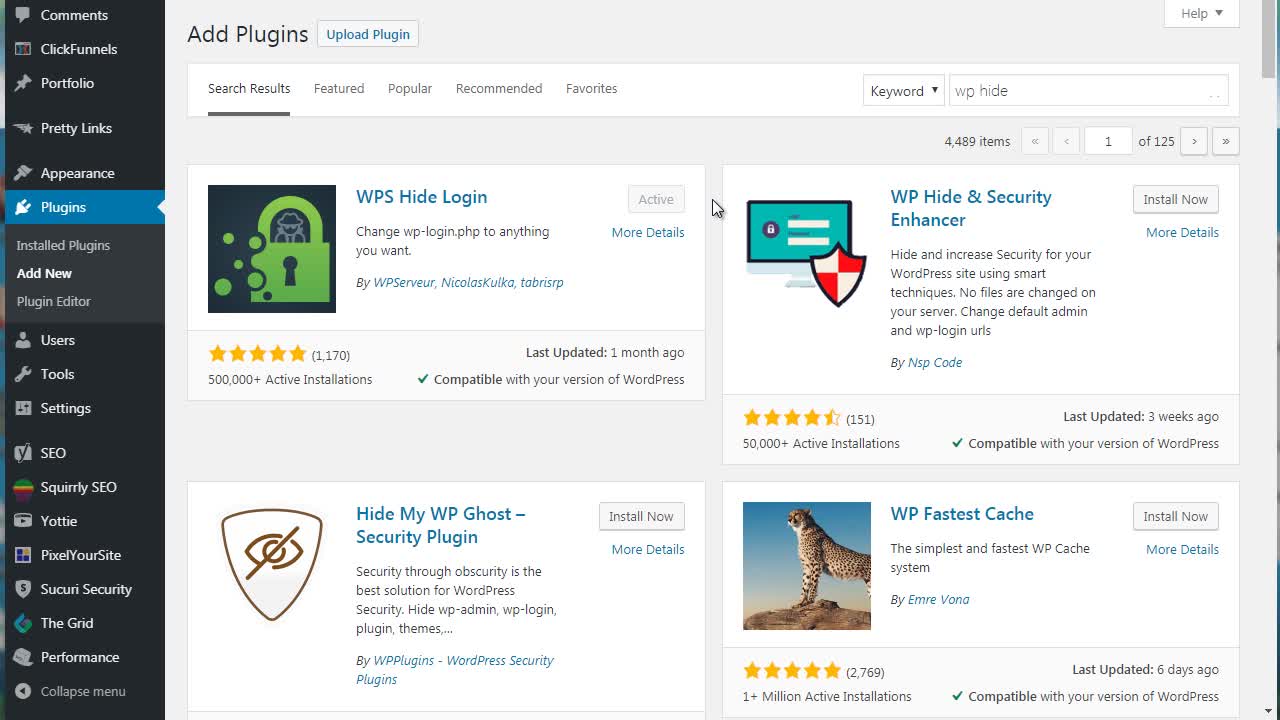Install WP Fastest Cache now
The width and height of the screenshot is (1280, 720).
(x=1176, y=516)
